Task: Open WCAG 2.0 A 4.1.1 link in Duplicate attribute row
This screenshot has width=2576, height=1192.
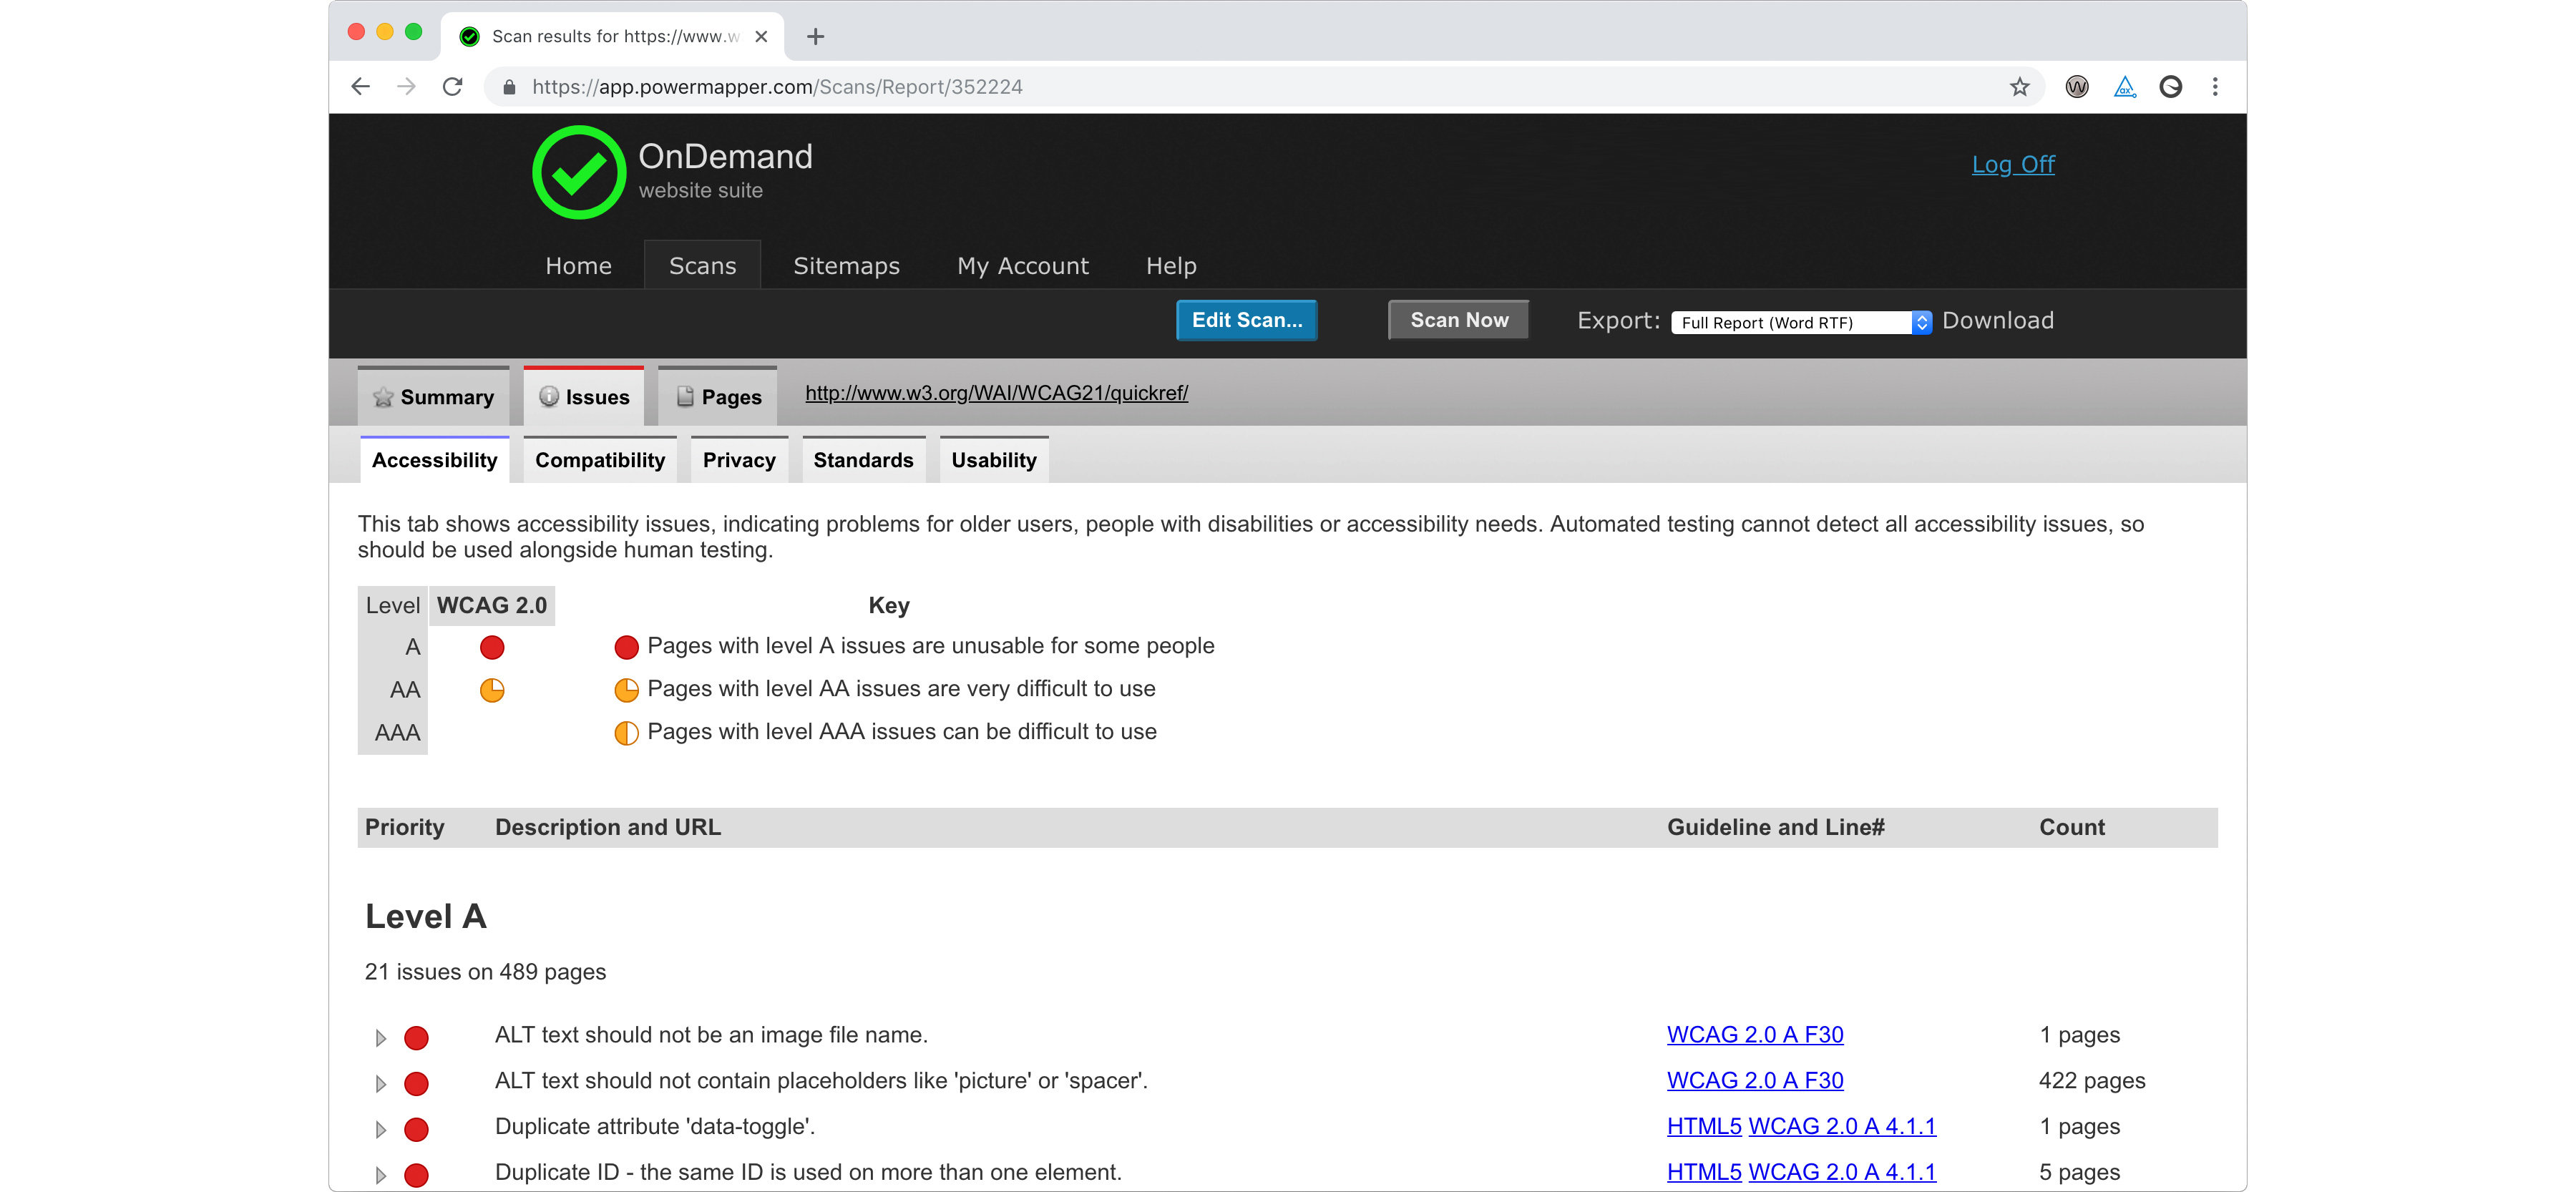Action: (x=1841, y=1127)
